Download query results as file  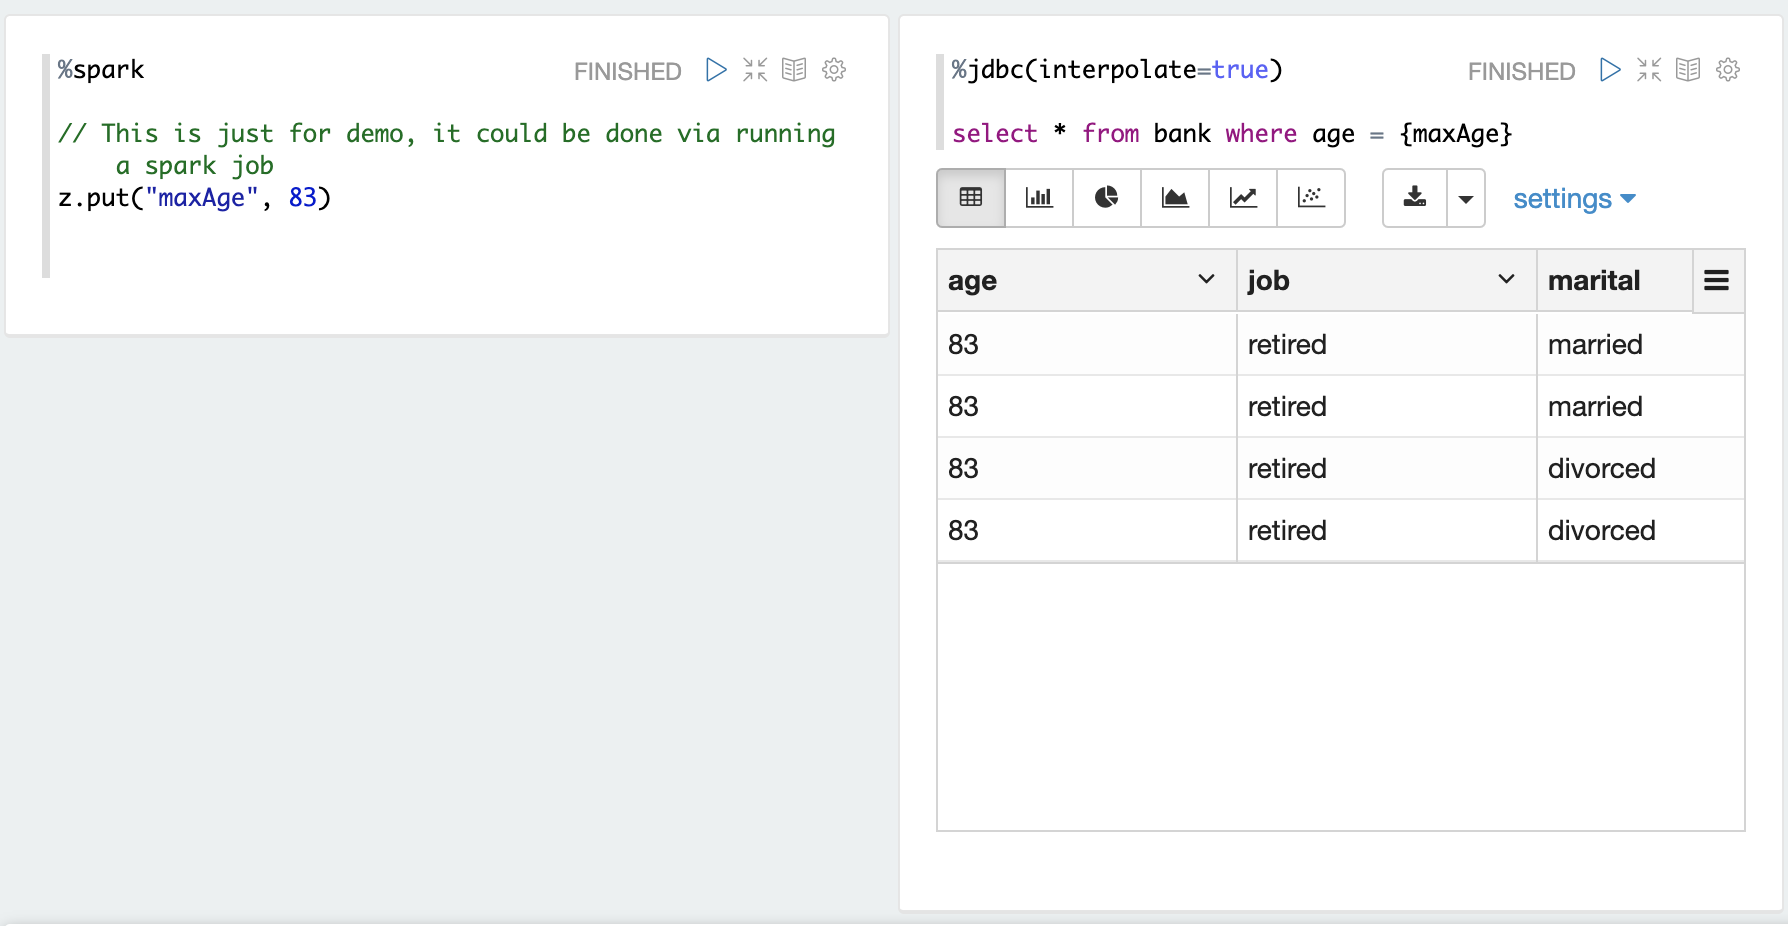click(1415, 198)
